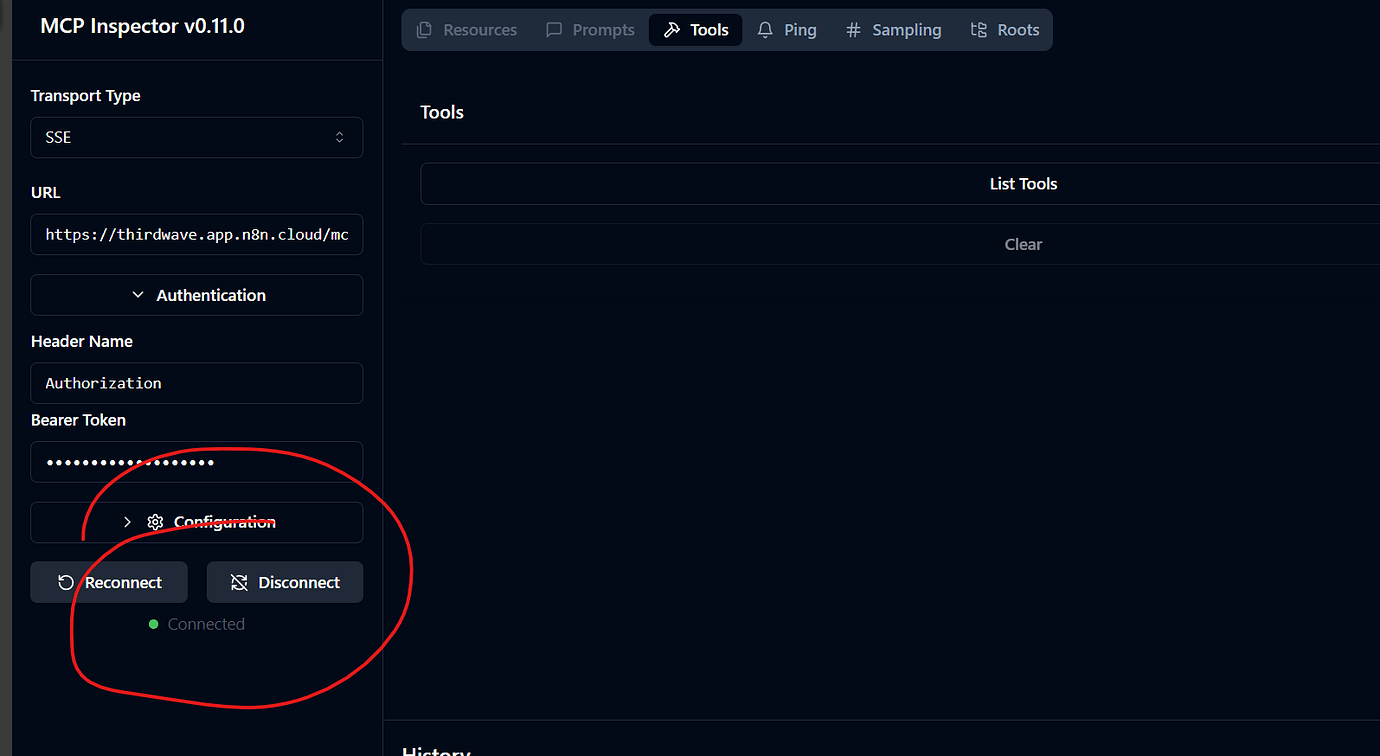This screenshot has height=756, width=1380.
Task: Click the crossed-bell icon on Disconnect
Action: coord(238,581)
